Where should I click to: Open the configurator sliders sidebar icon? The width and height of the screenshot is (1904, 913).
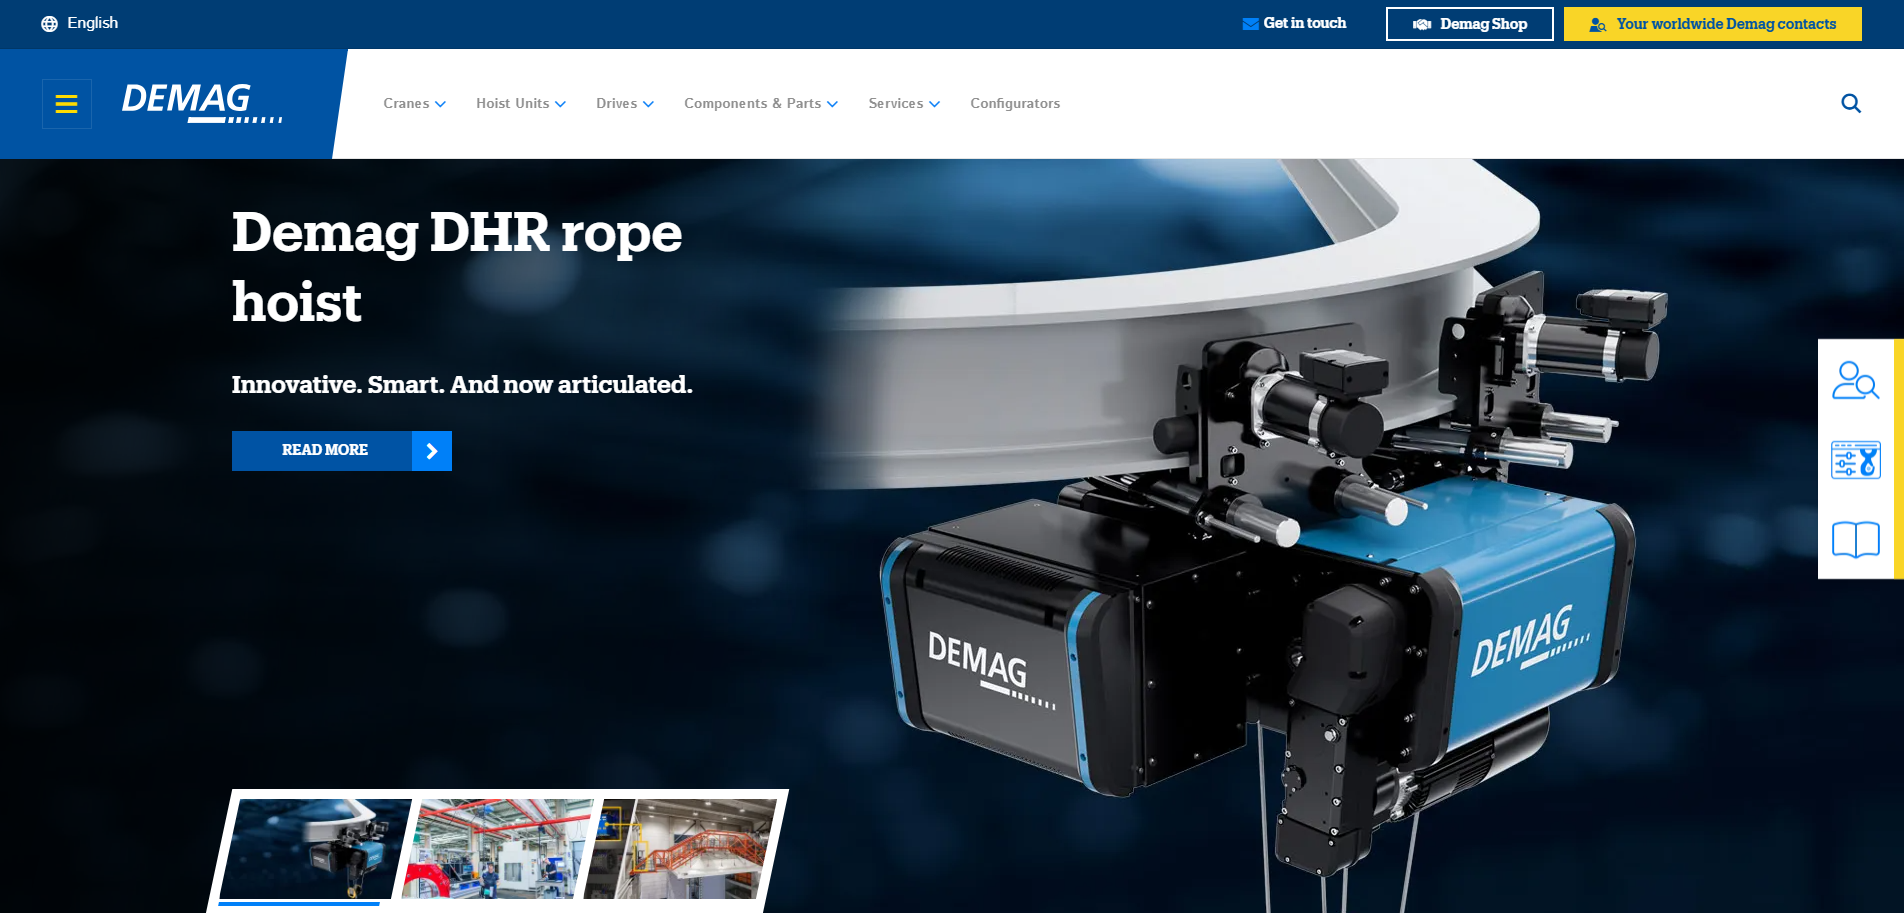tap(1856, 460)
